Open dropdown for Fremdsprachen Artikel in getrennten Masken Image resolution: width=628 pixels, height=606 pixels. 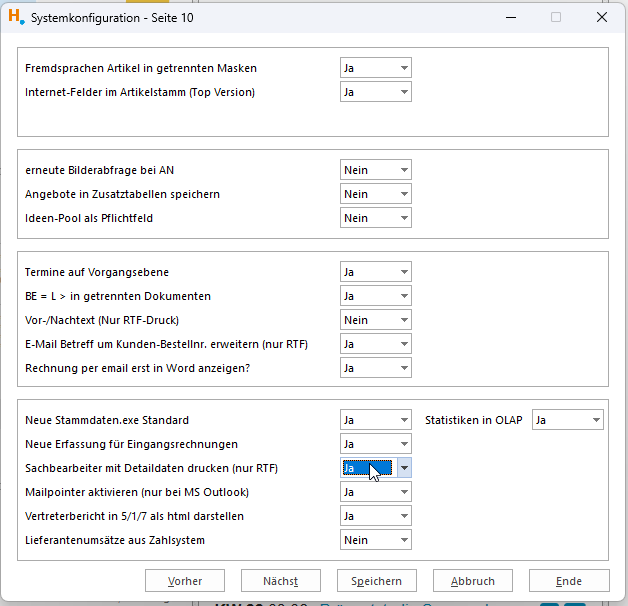tap(375, 68)
